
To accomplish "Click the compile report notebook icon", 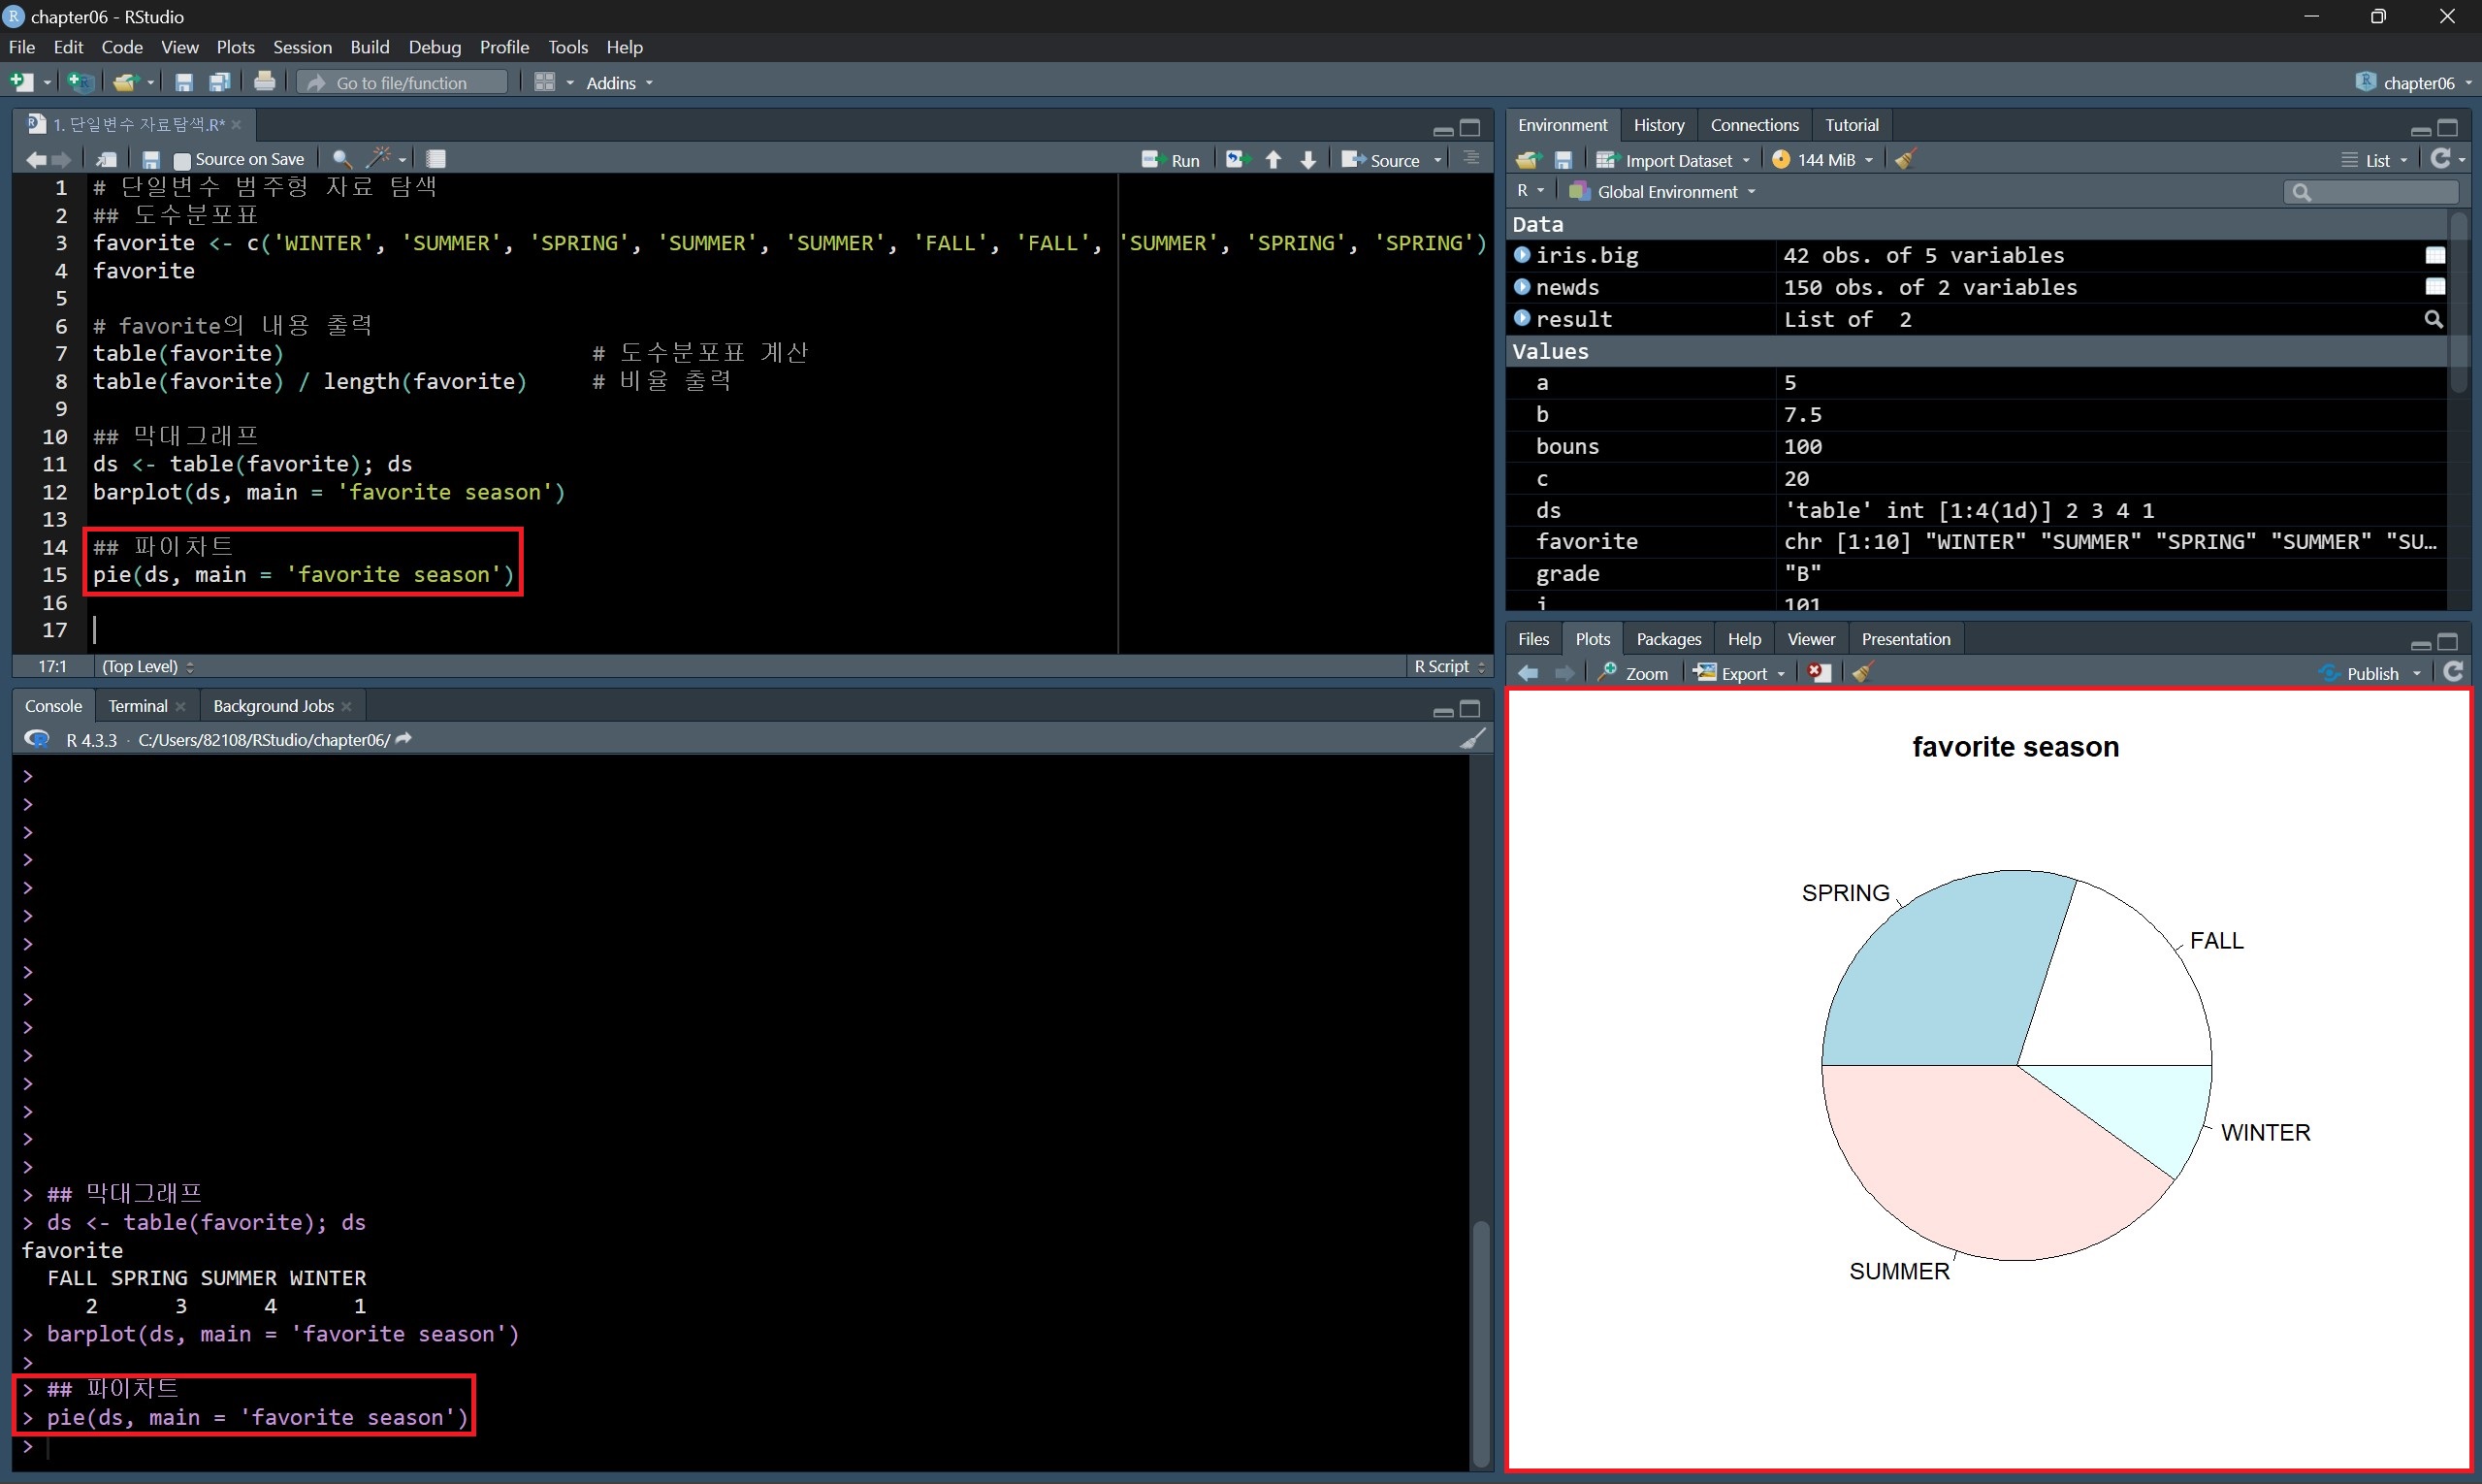I will (x=436, y=159).
